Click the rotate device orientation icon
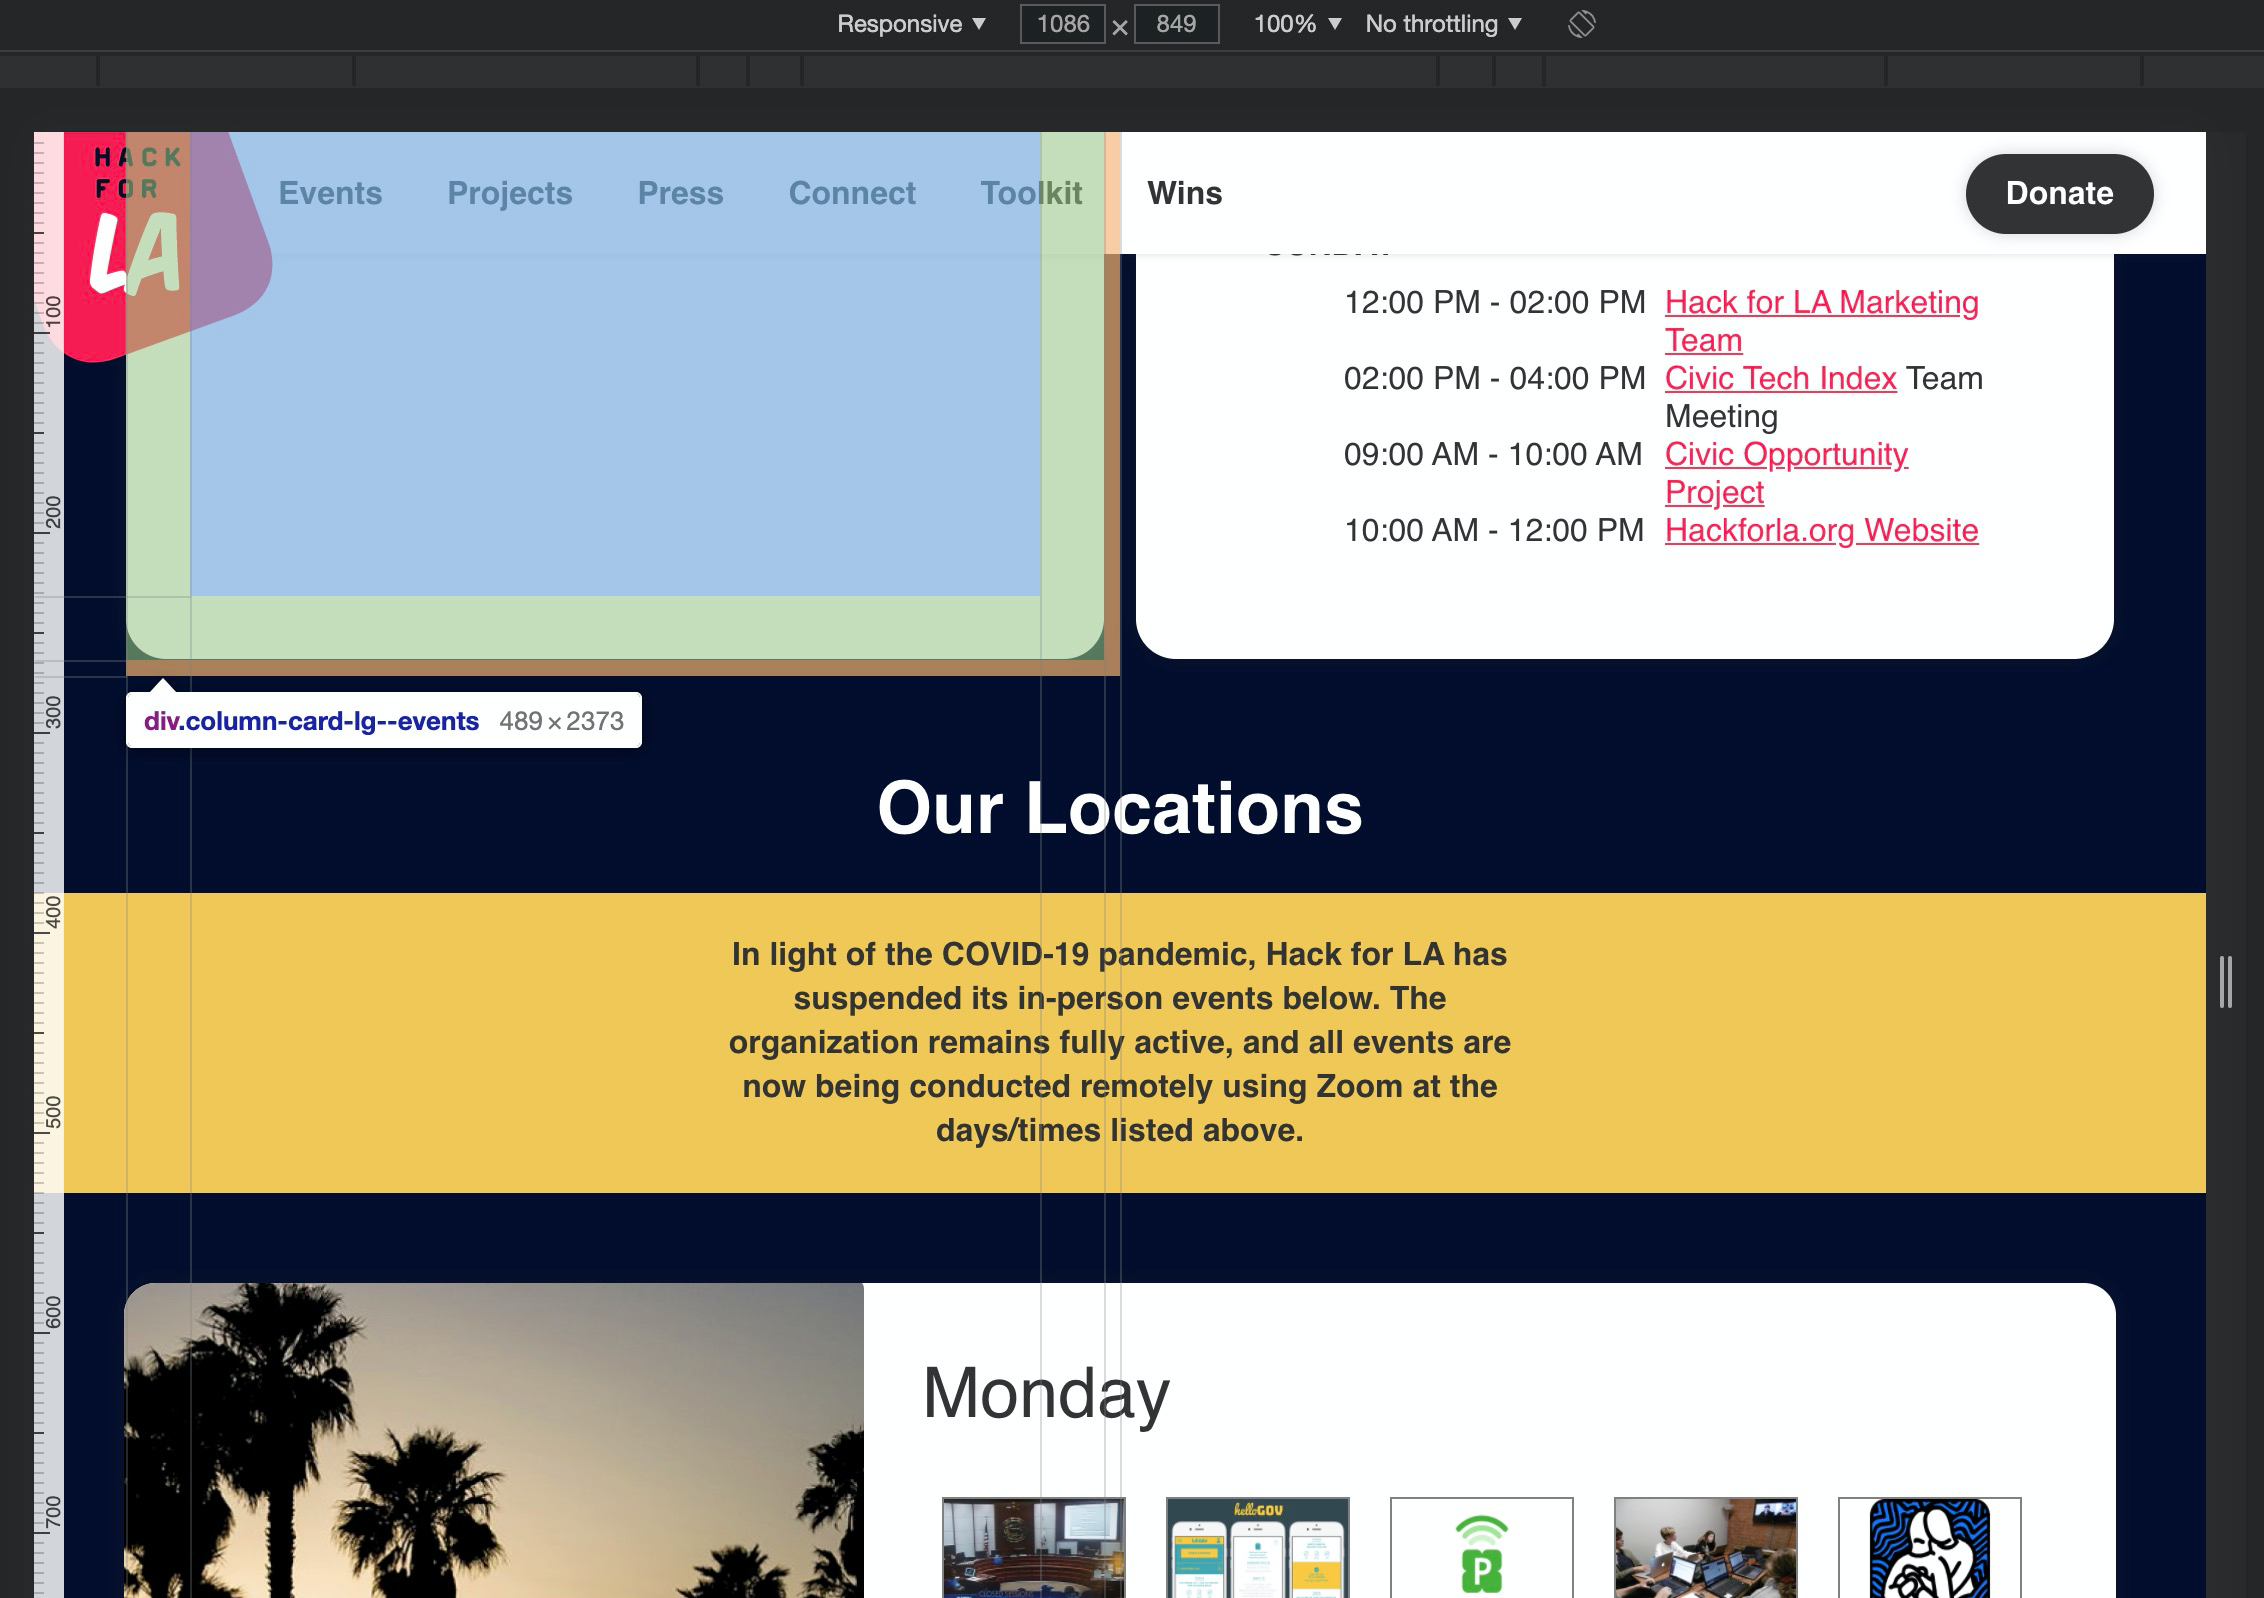The height and width of the screenshot is (1598, 2264). [x=1581, y=24]
